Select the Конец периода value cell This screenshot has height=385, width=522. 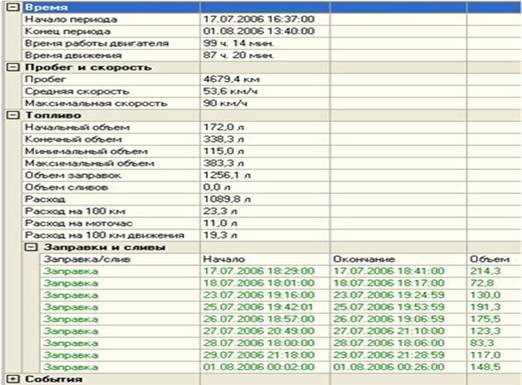(x=265, y=31)
